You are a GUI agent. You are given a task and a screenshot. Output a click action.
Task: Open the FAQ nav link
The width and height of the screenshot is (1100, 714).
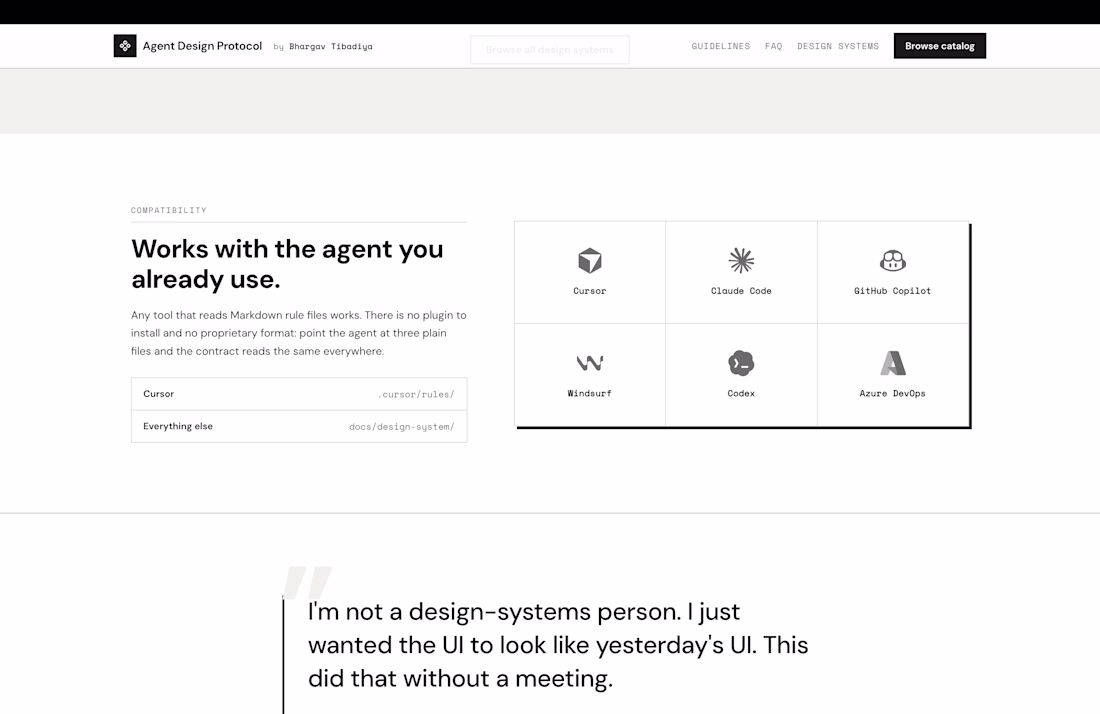tap(773, 46)
